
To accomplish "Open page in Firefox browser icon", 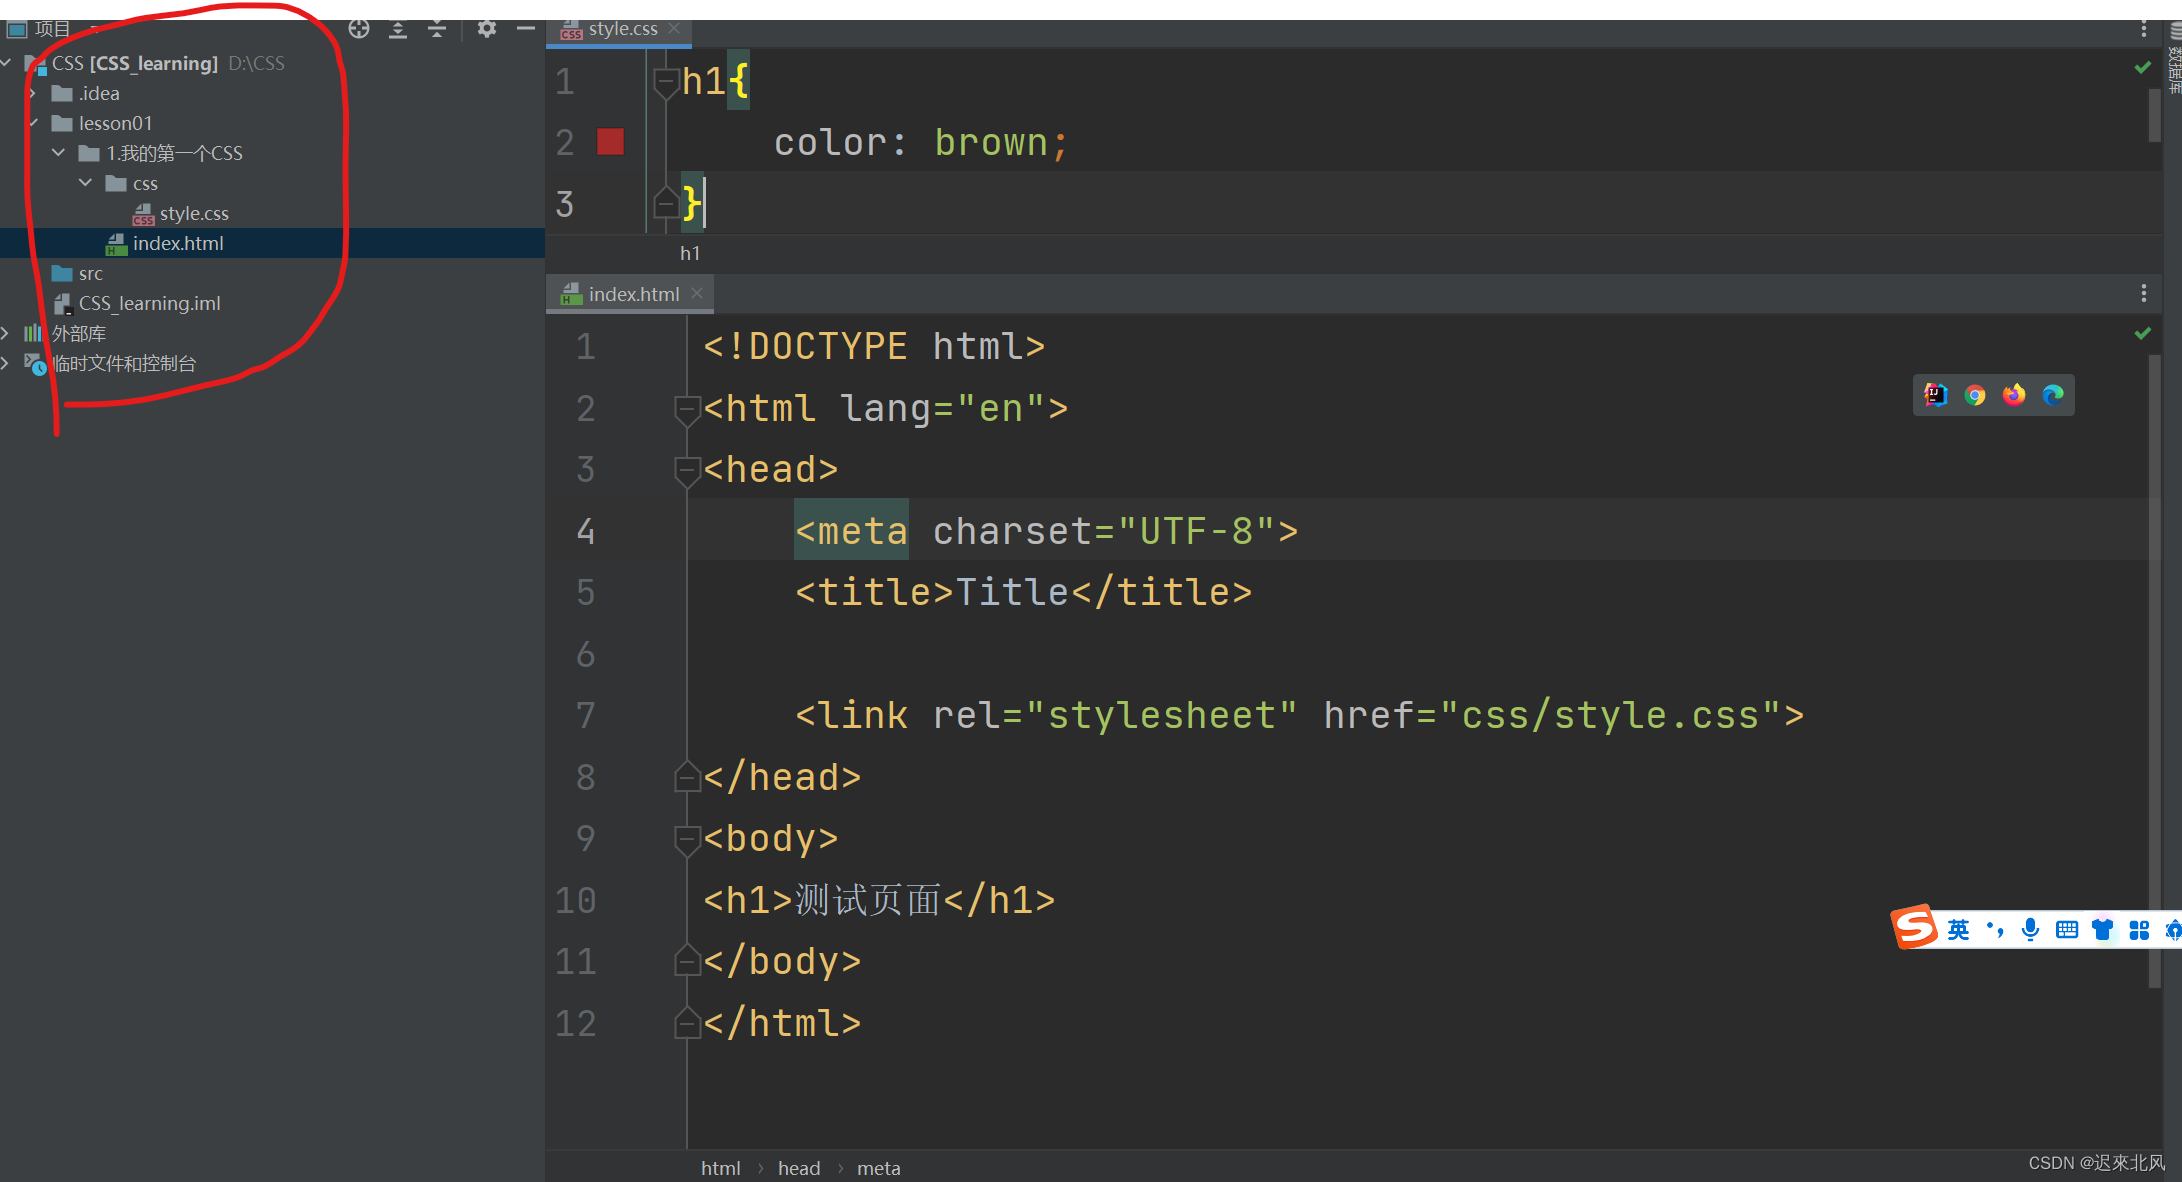I will [x=2014, y=395].
